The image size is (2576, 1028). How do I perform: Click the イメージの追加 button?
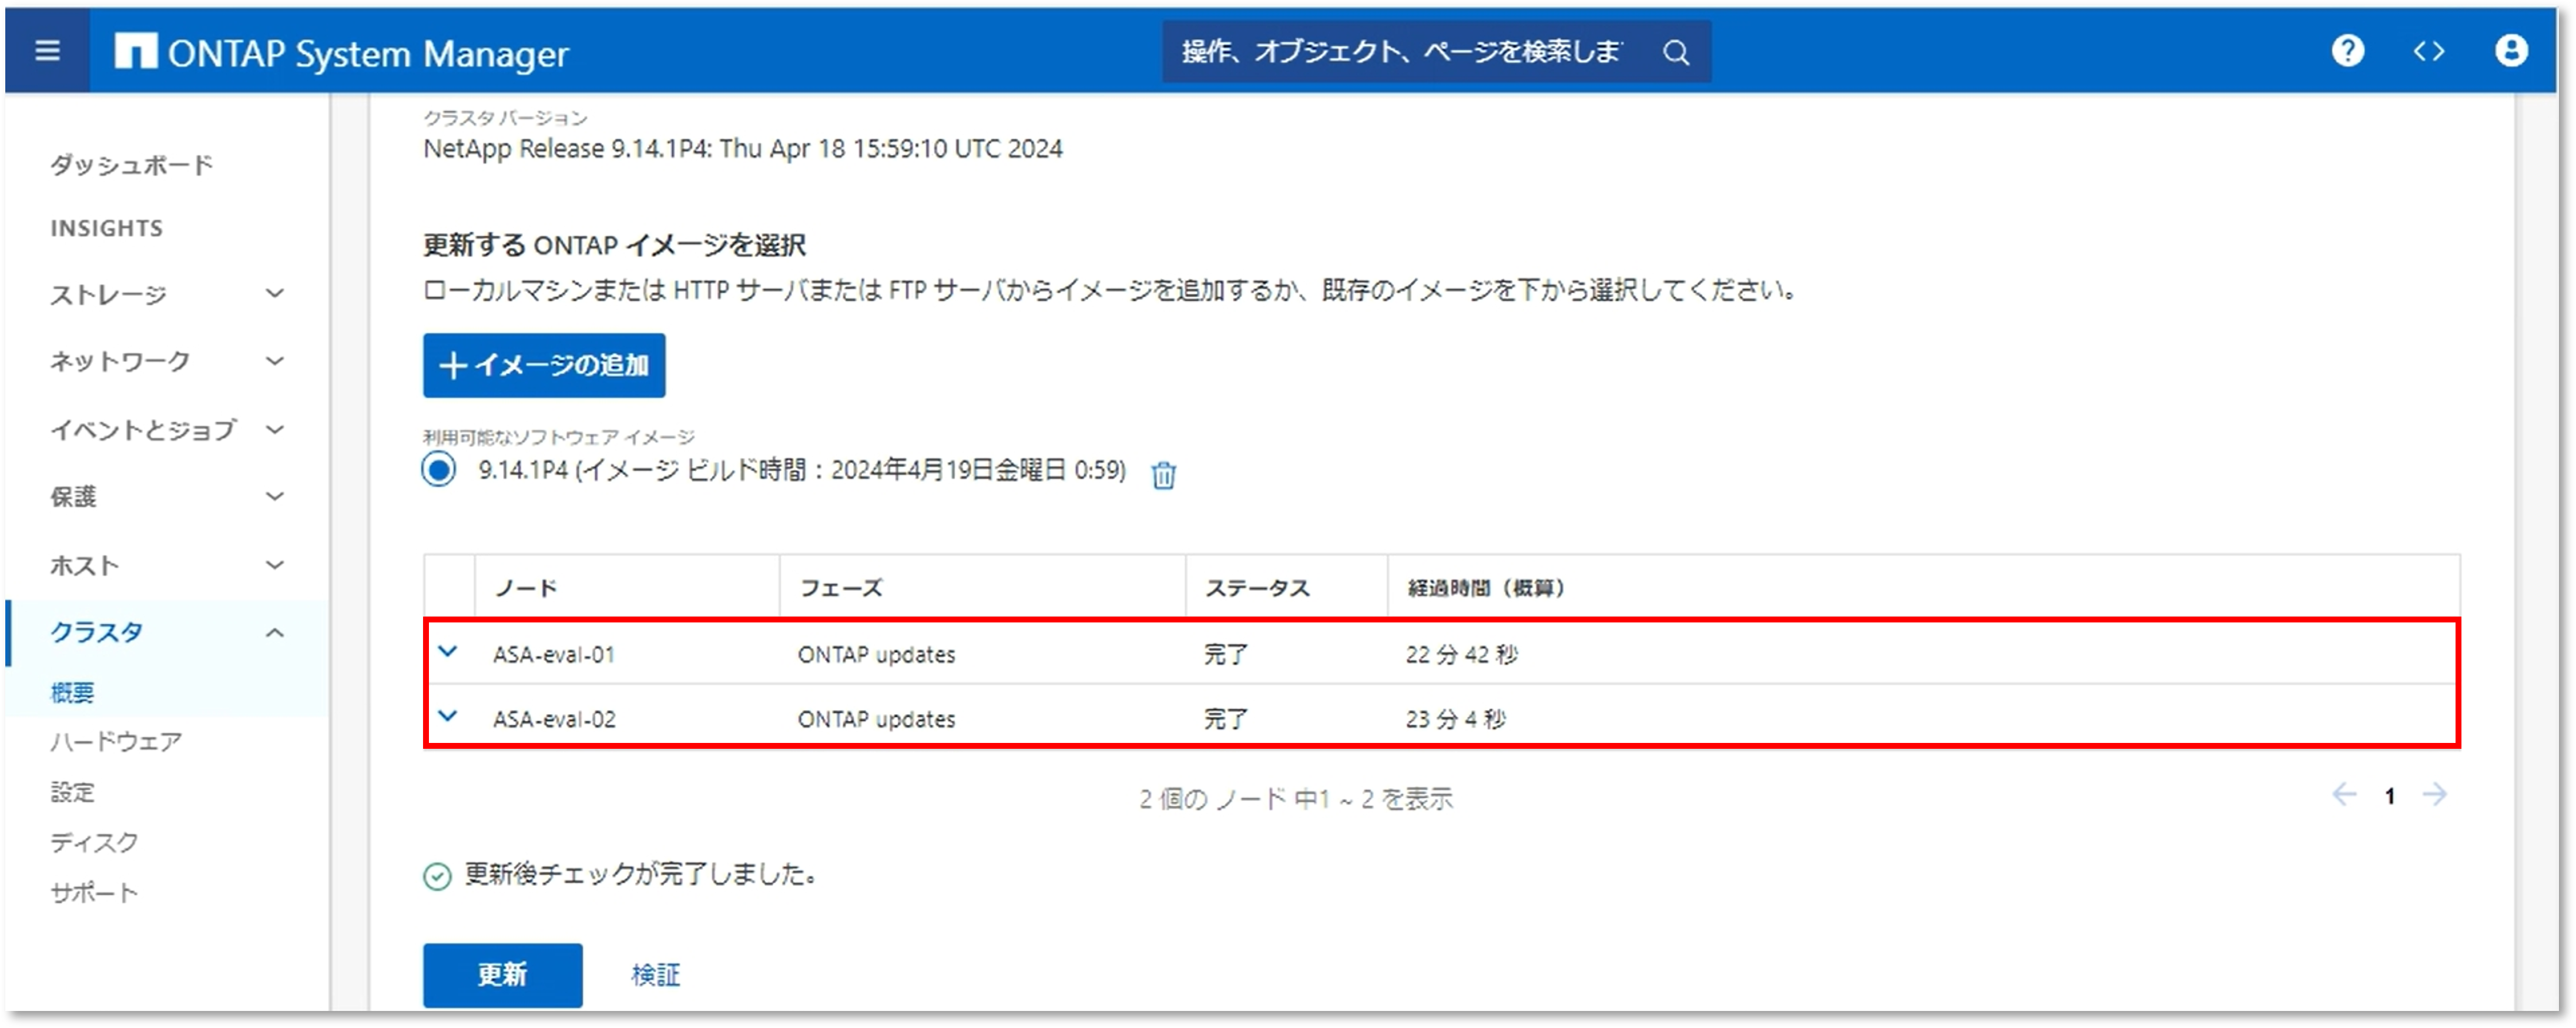coord(544,366)
